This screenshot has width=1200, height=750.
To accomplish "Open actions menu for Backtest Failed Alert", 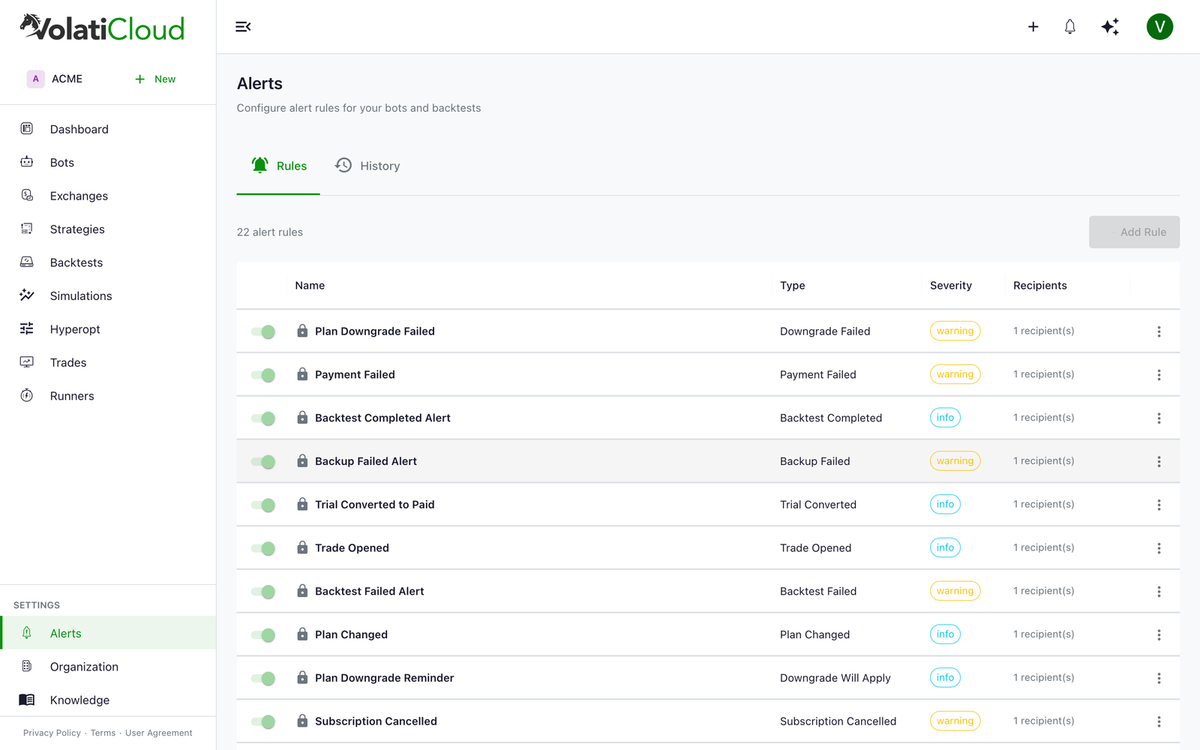I will (x=1159, y=591).
